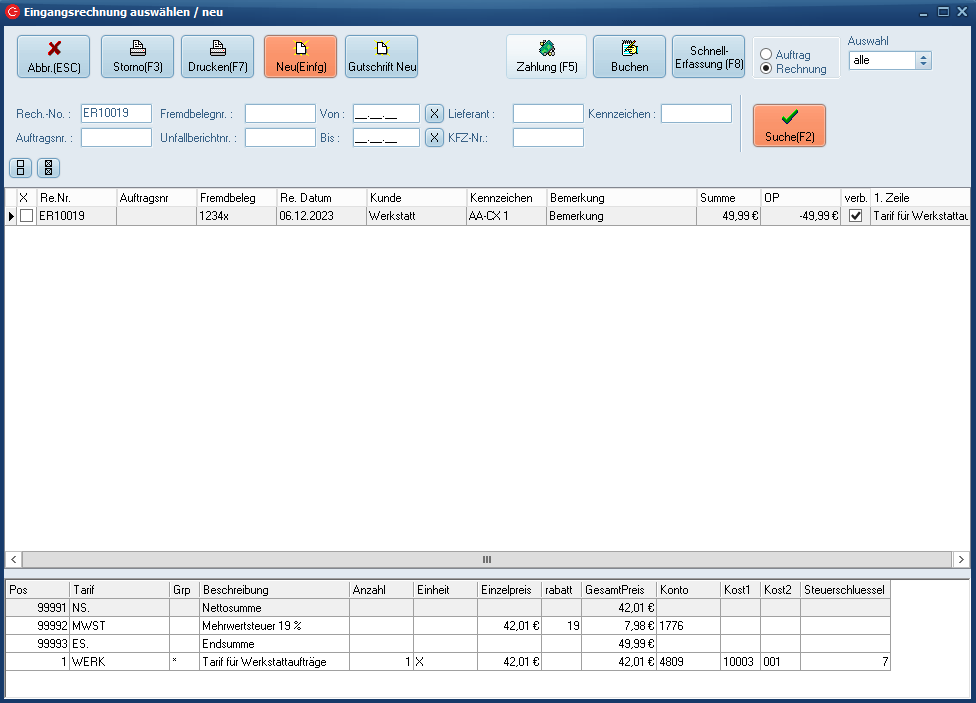Click the Storno(F3) printer icon button

(137, 57)
